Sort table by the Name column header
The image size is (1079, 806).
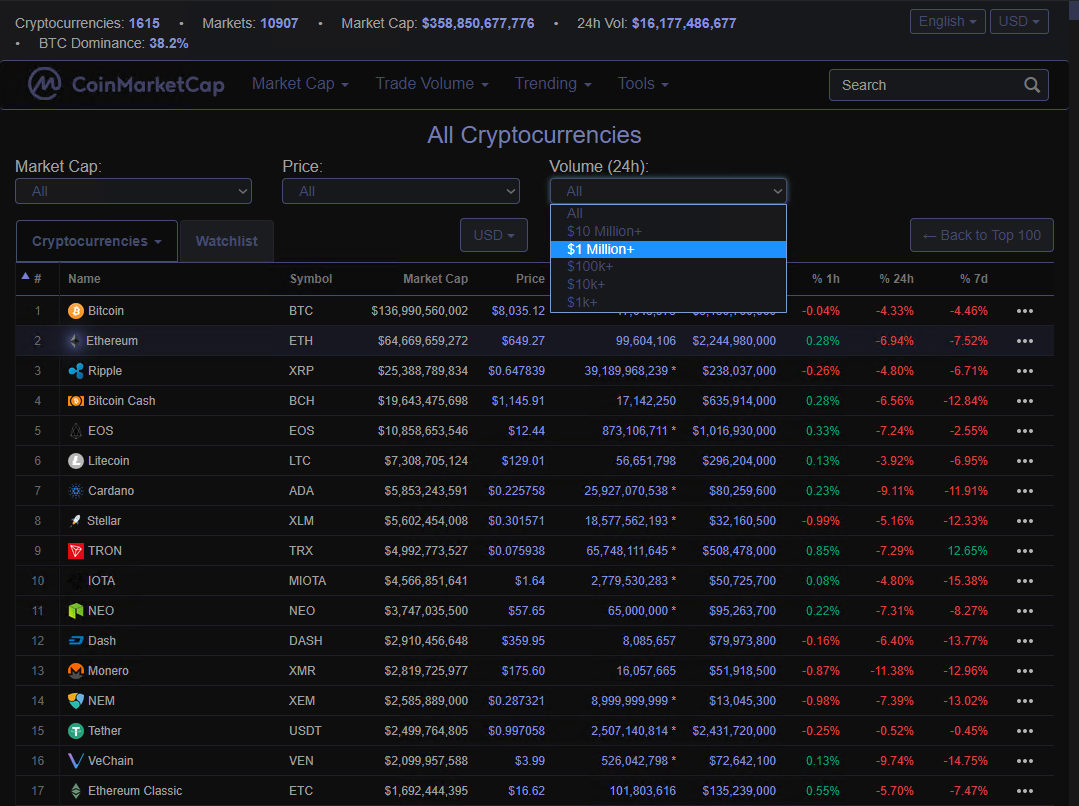click(84, 279)
